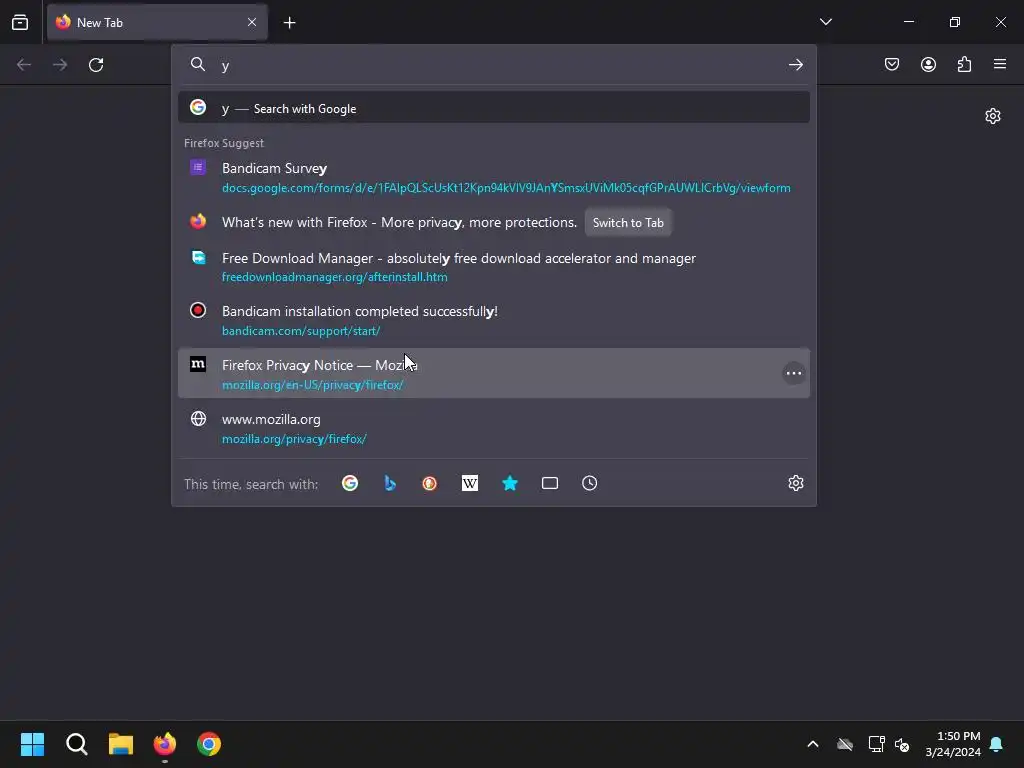This screenshot has width=1024, height=768.
Task: Select Firefox Privacy Notice — Mozilla suggestion
Action: click(x=494, y=374)
